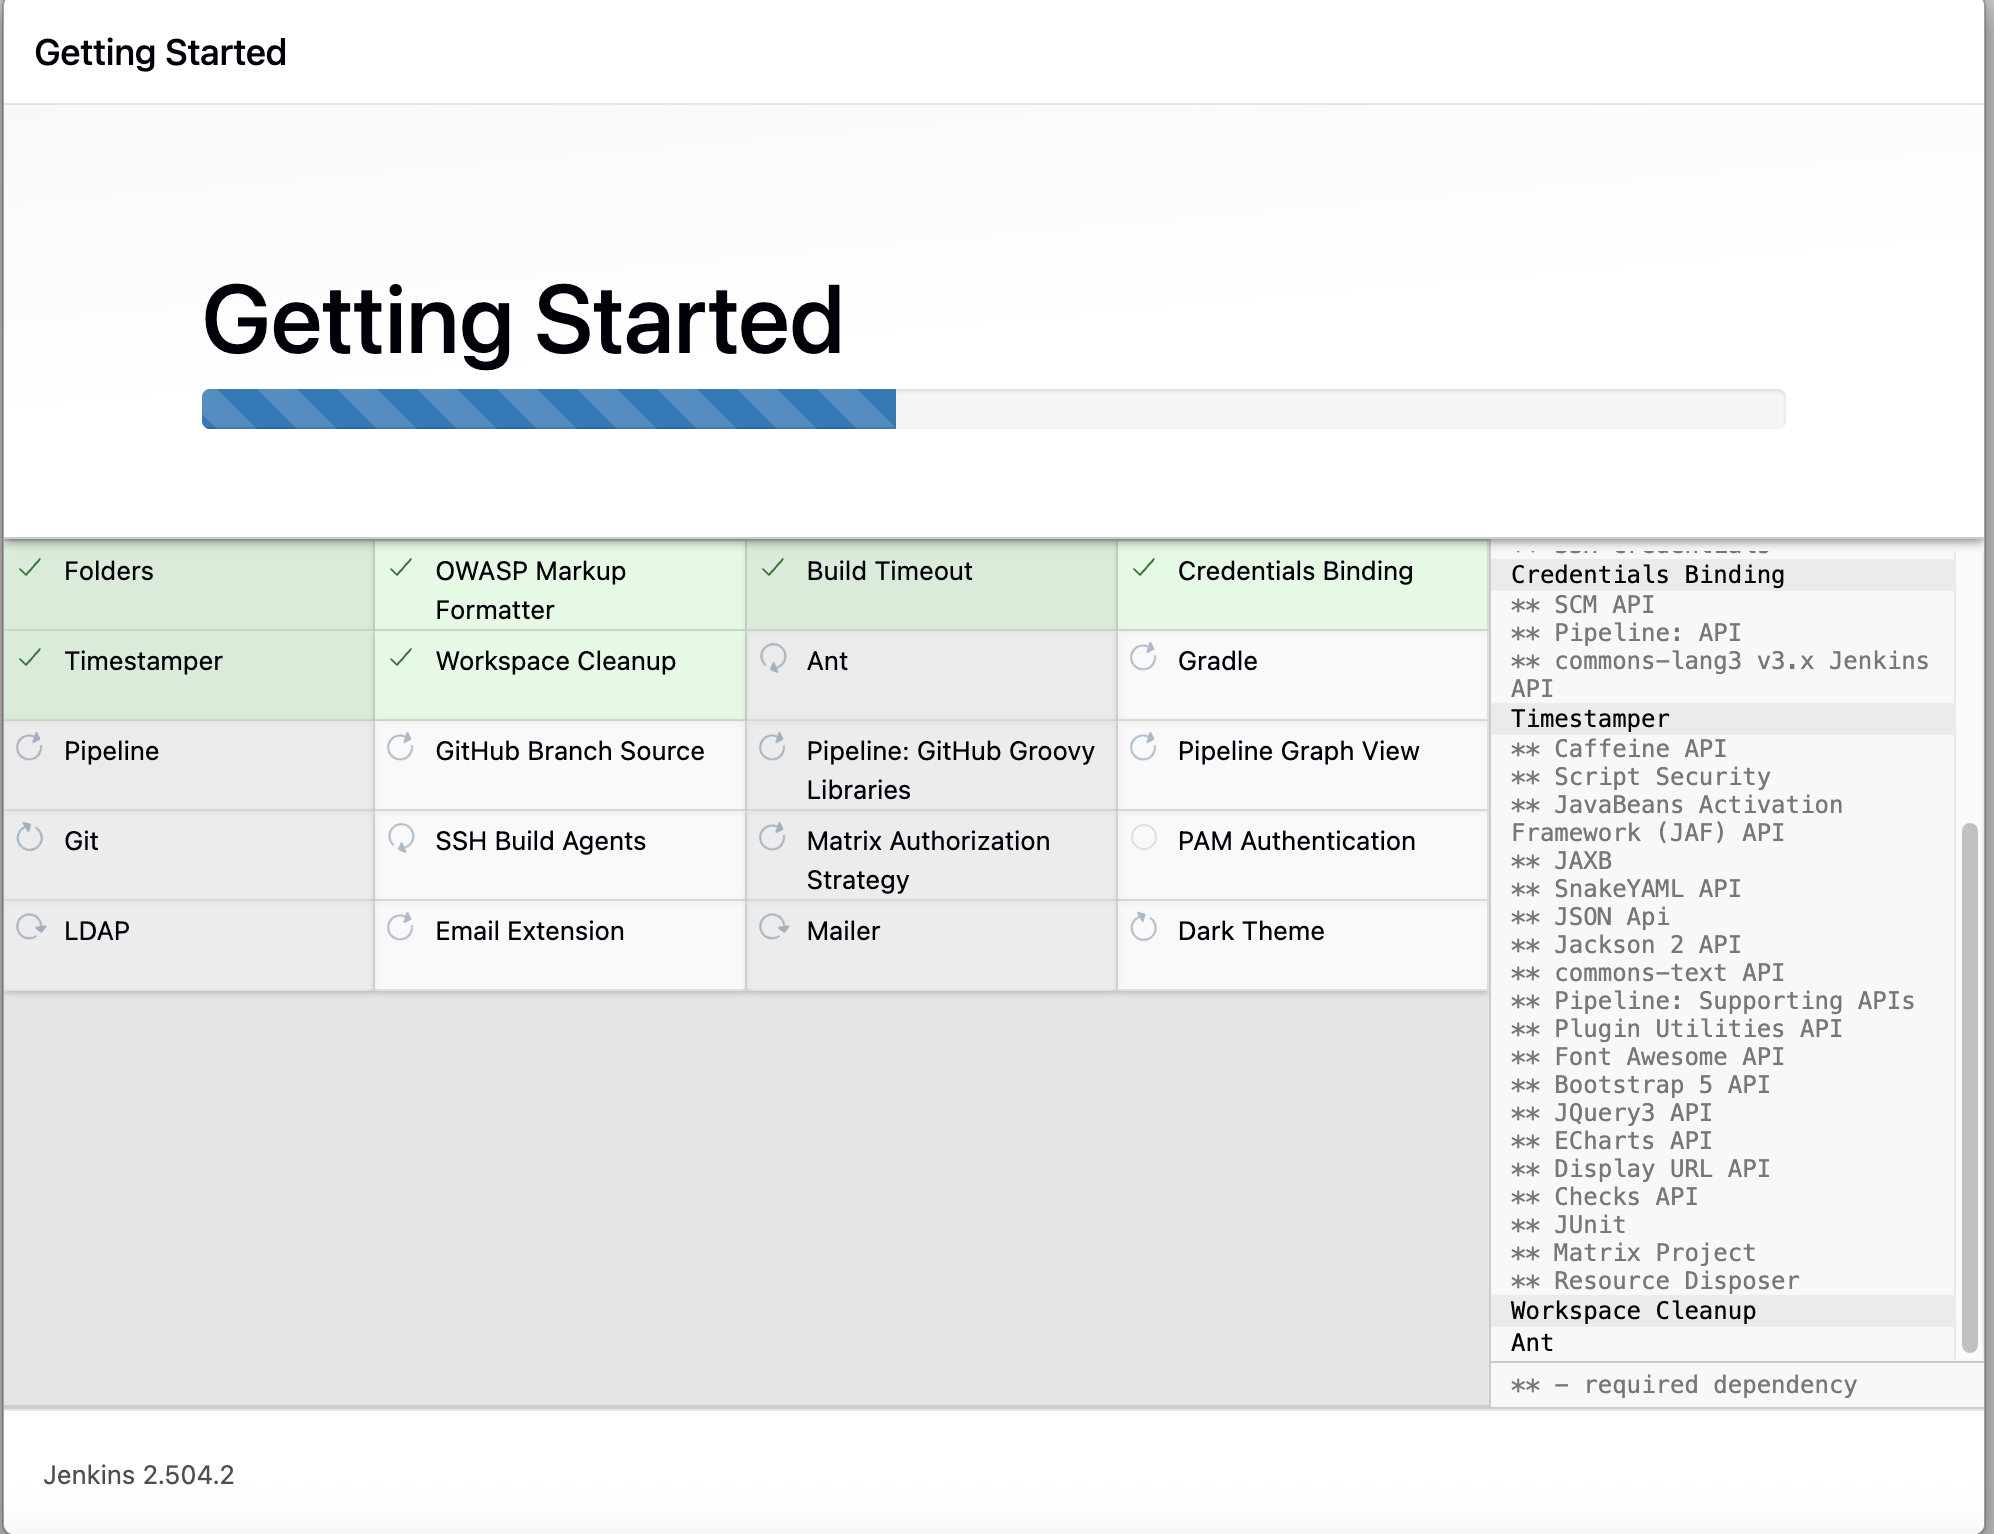Image resolution: width=1994 pixels, height=1534 pixels.
Task: Click the small Getting Started header title
Action: 160,52
